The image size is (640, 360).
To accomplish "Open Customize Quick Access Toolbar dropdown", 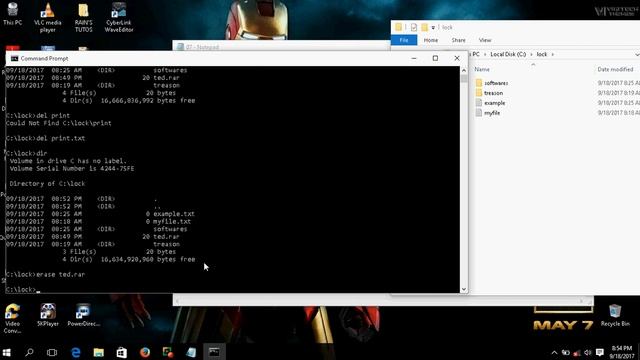I will [433, 28].
